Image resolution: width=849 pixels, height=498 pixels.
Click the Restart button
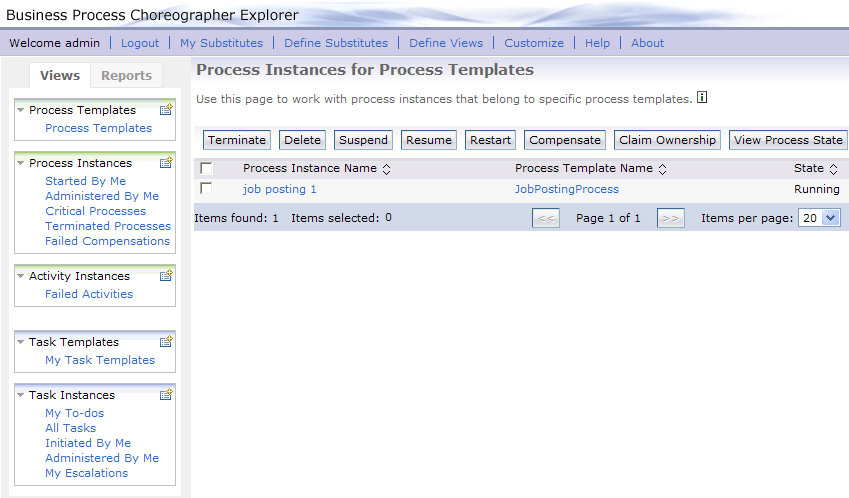[x=490, y=140]
